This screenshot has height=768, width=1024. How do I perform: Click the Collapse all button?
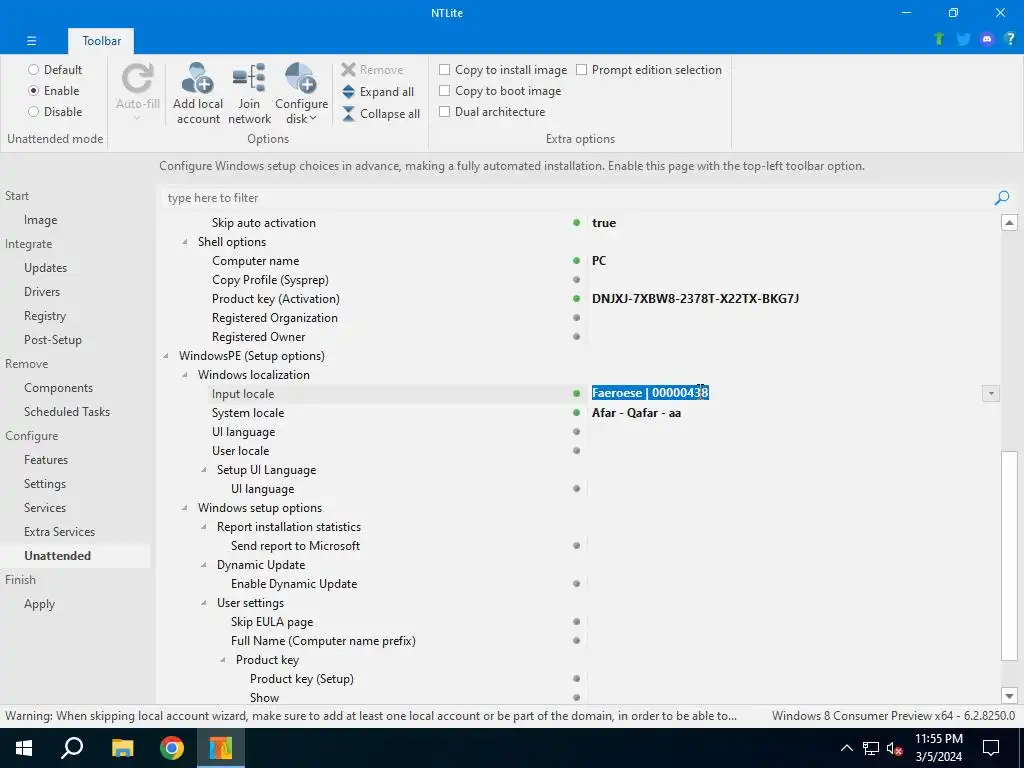tap(381, 114)
